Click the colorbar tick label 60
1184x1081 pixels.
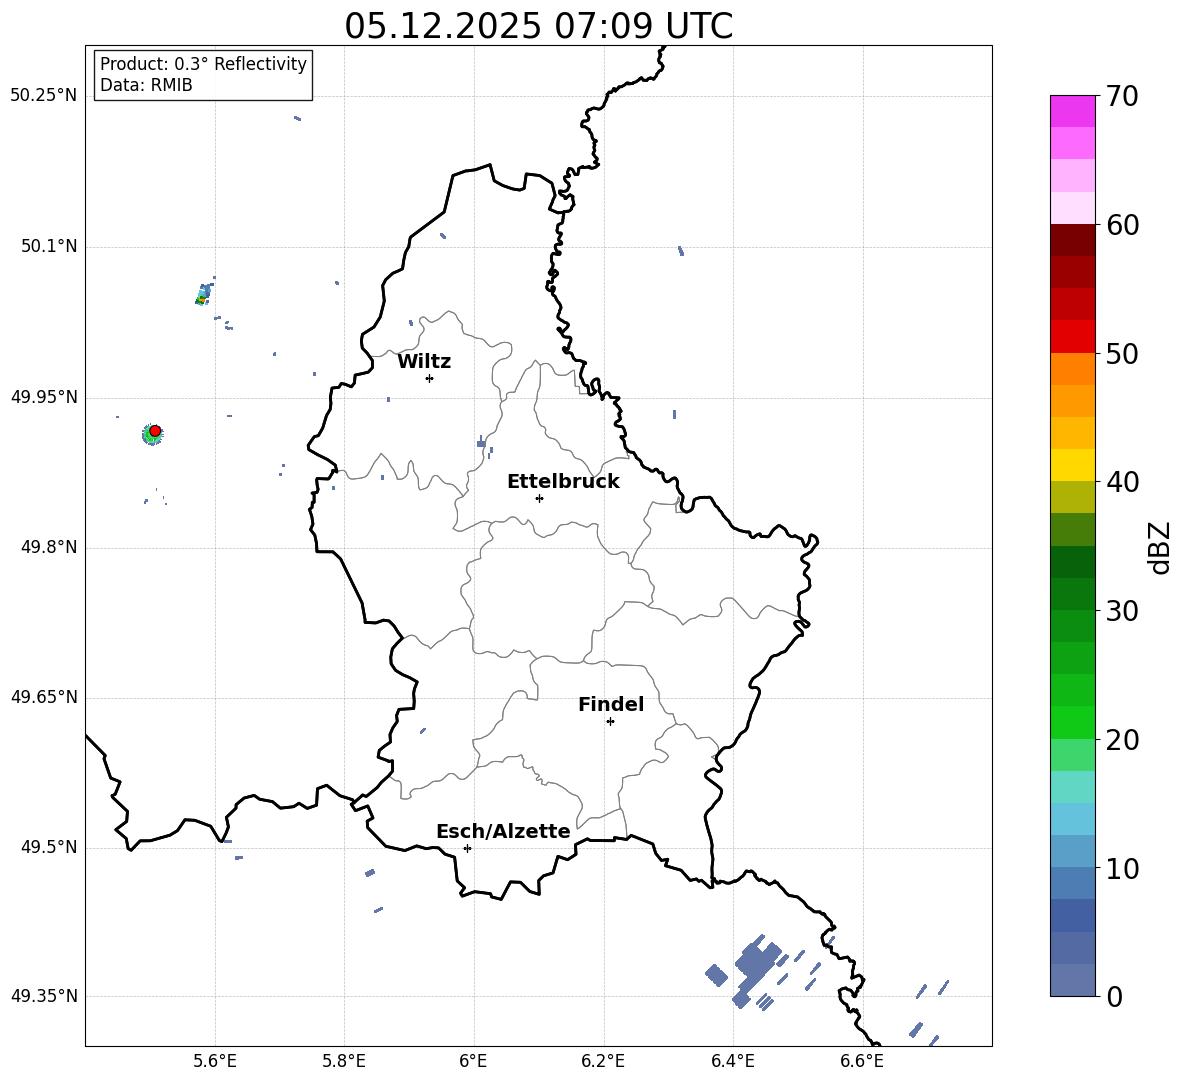(x=1121, y=225)
